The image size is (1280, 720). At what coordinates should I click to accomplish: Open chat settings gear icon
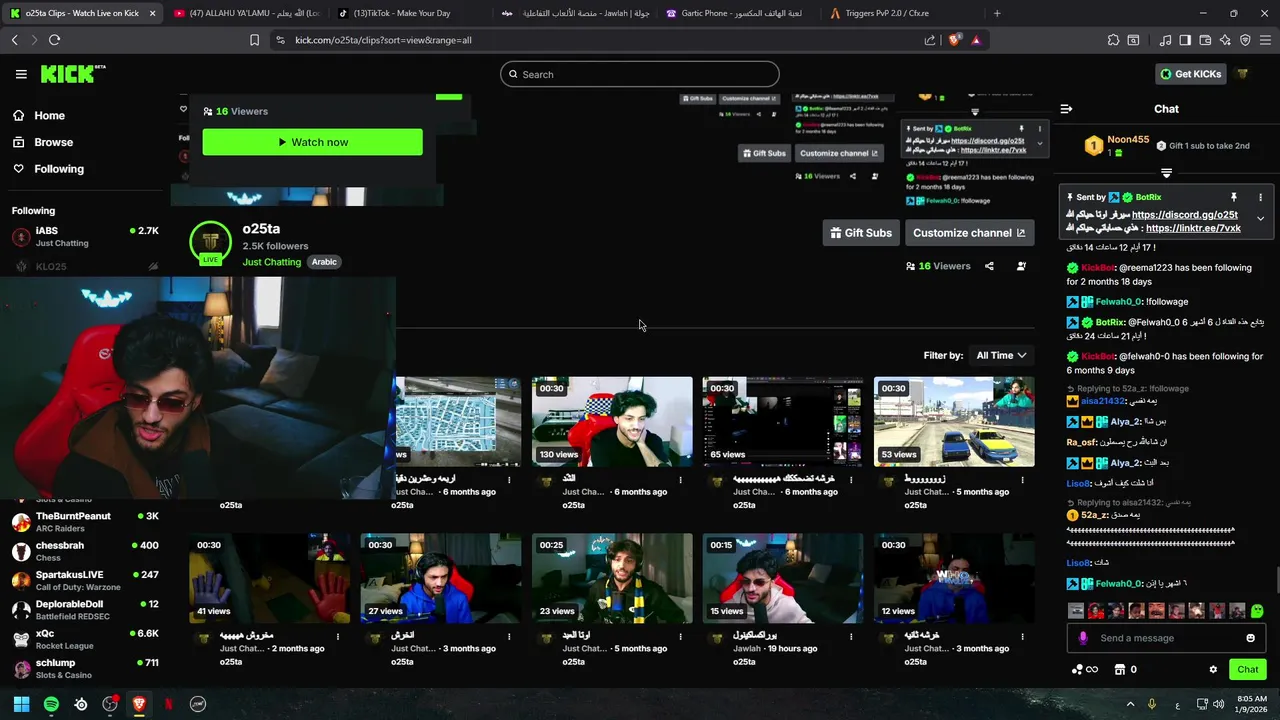click(1213, 670)
